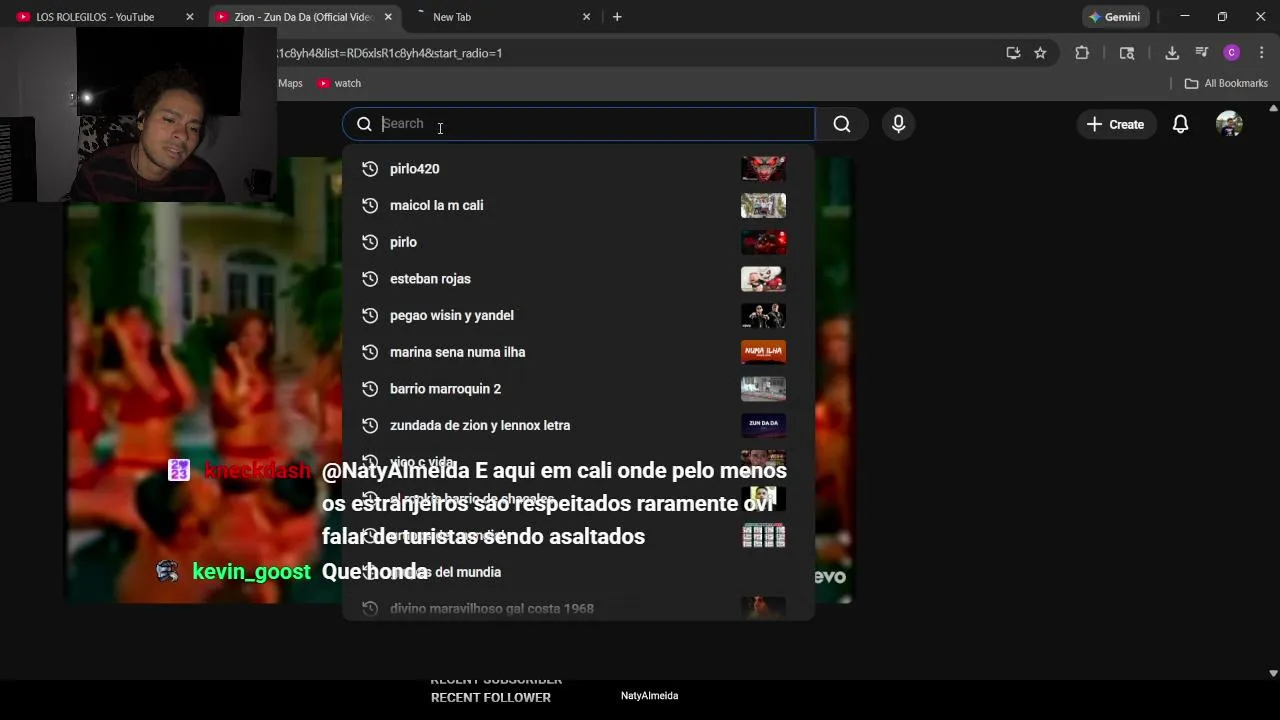Select 'divino maravilhoso gal costa 1968' suggestion
This screenshot has height=720, width=1280.
click(578, 608)
